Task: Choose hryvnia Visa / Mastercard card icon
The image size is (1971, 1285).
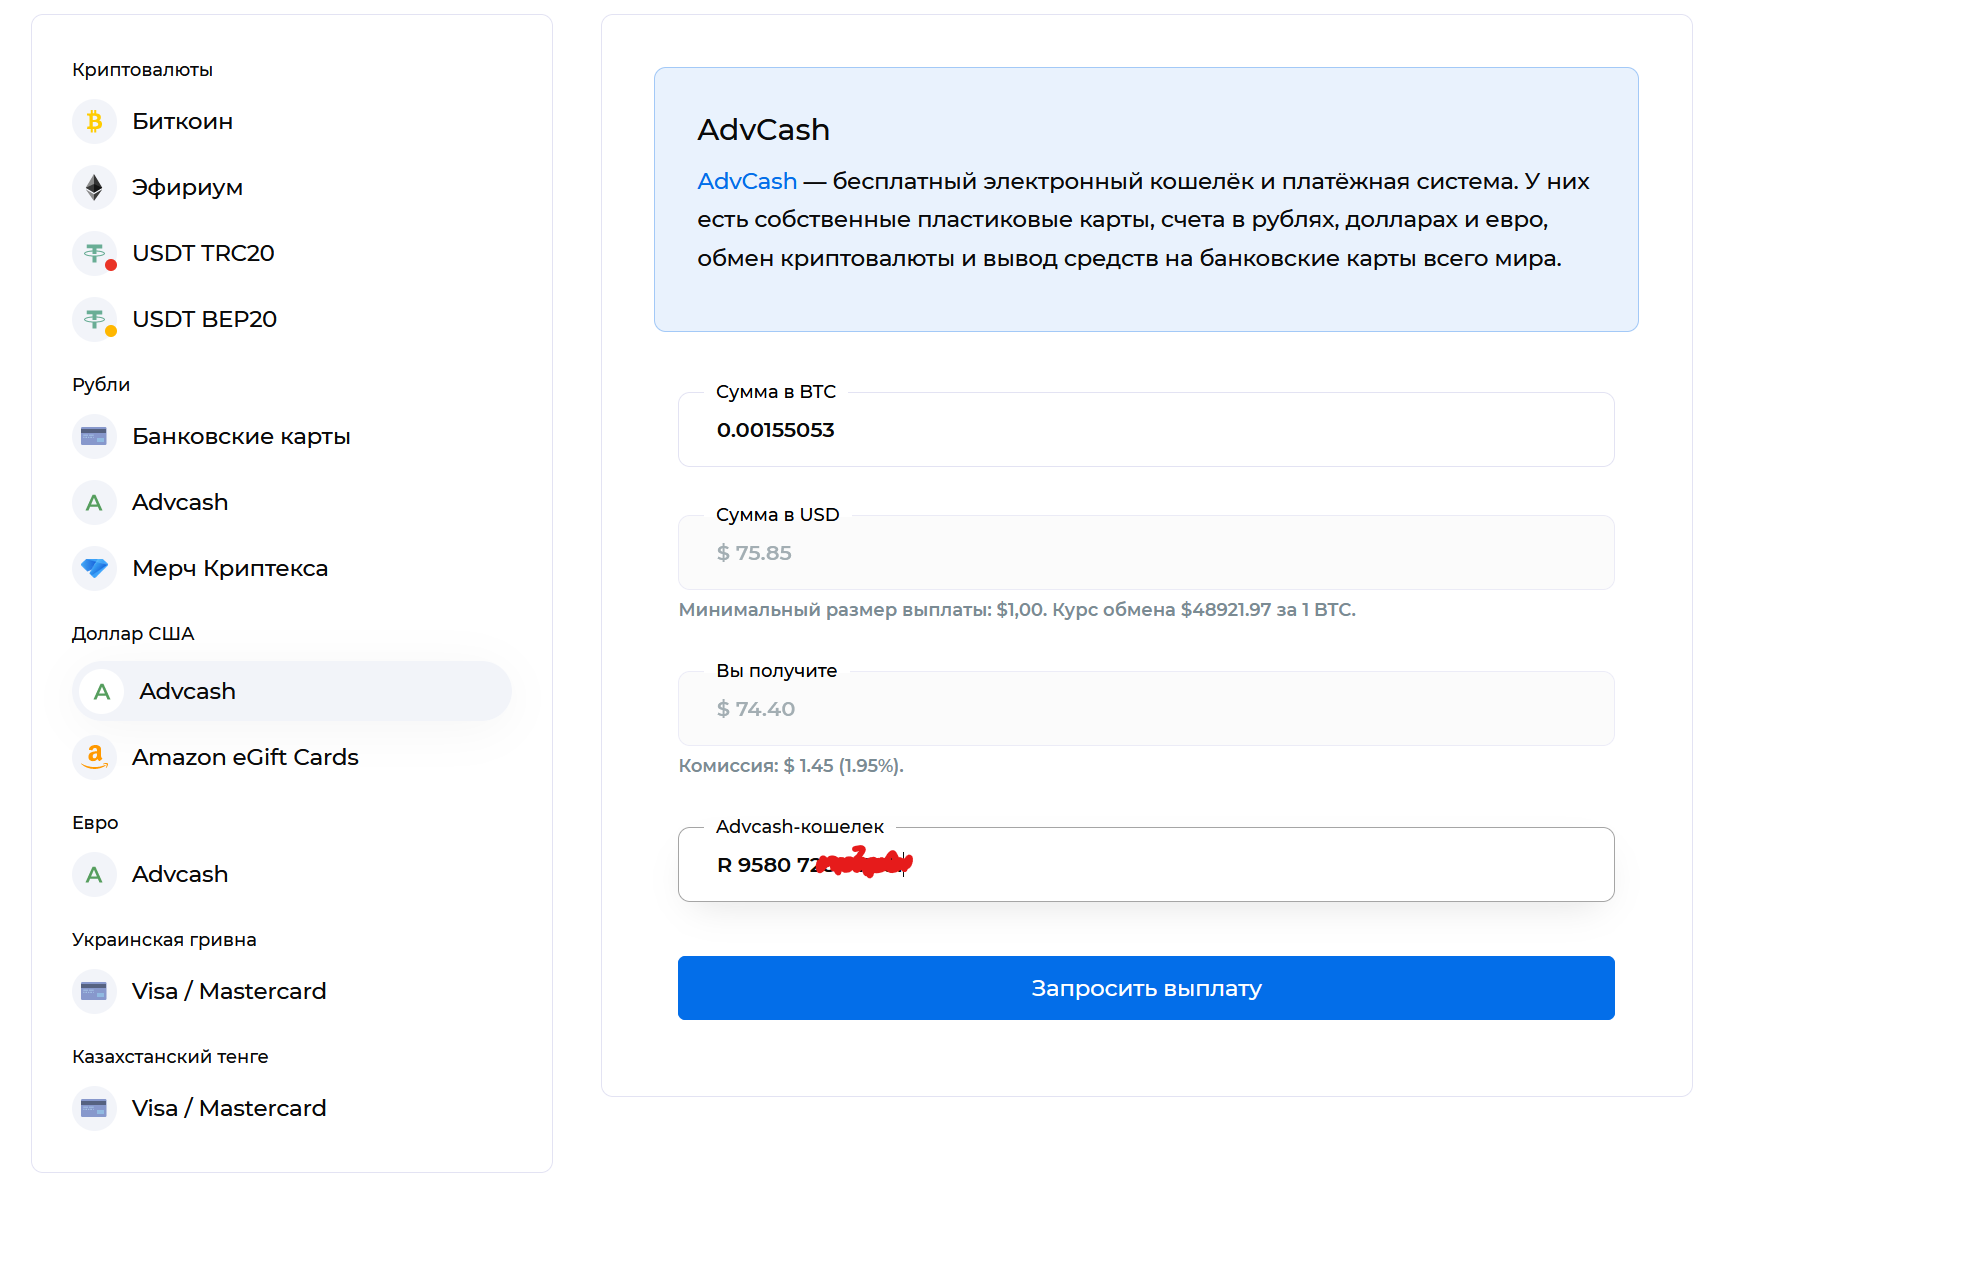Action: tap(94, 992)
